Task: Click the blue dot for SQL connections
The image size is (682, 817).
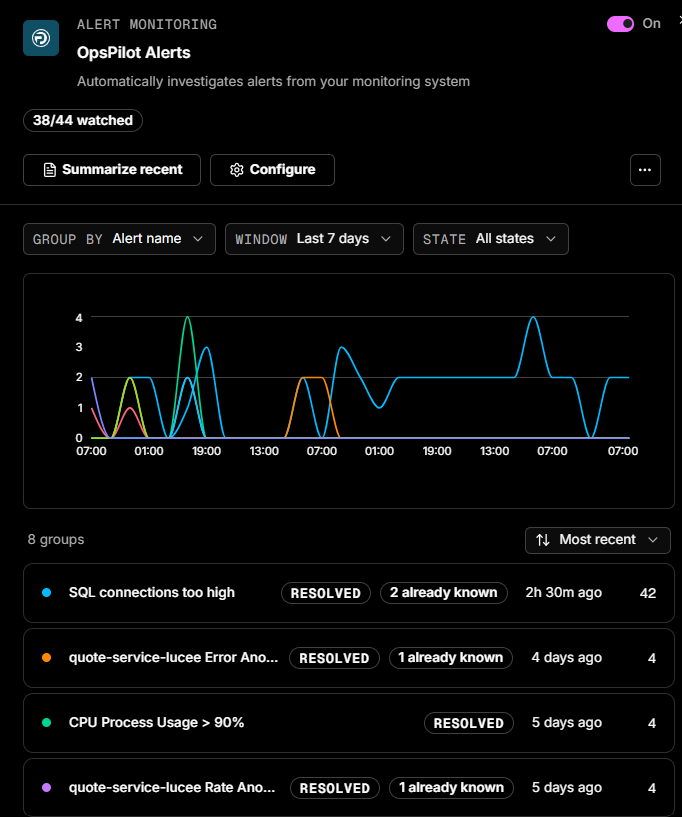Action: 46,592
